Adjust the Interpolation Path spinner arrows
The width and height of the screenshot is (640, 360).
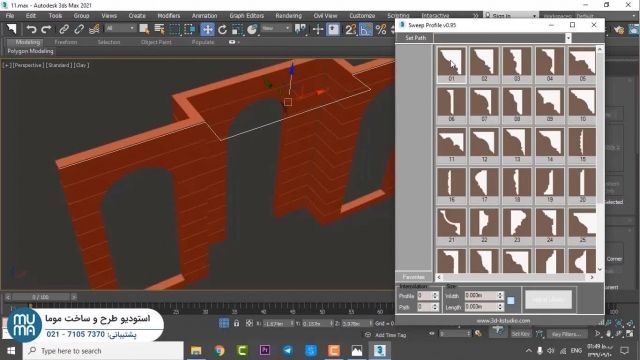pos(435,307)
